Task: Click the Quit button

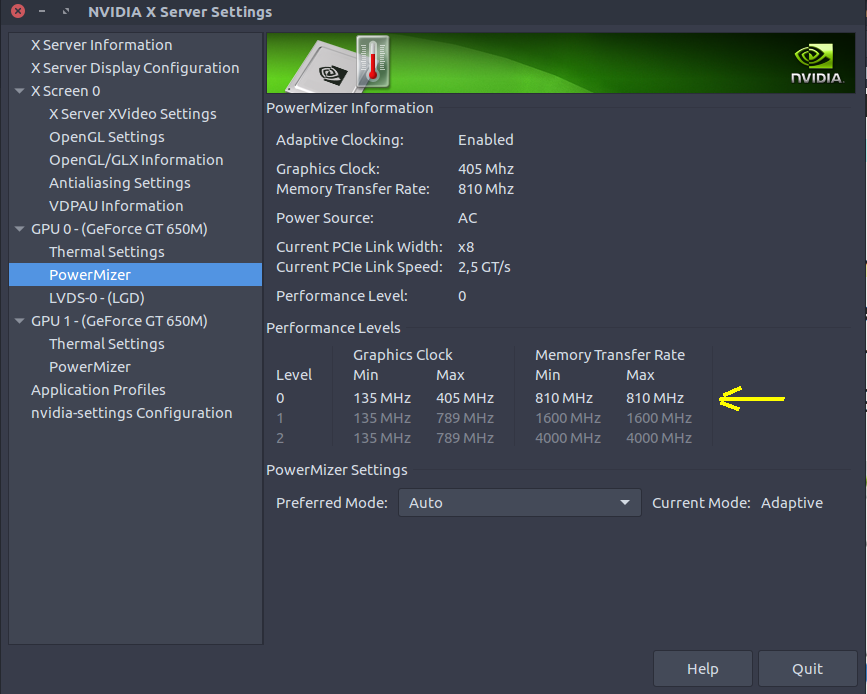Action: click(807, 669)
